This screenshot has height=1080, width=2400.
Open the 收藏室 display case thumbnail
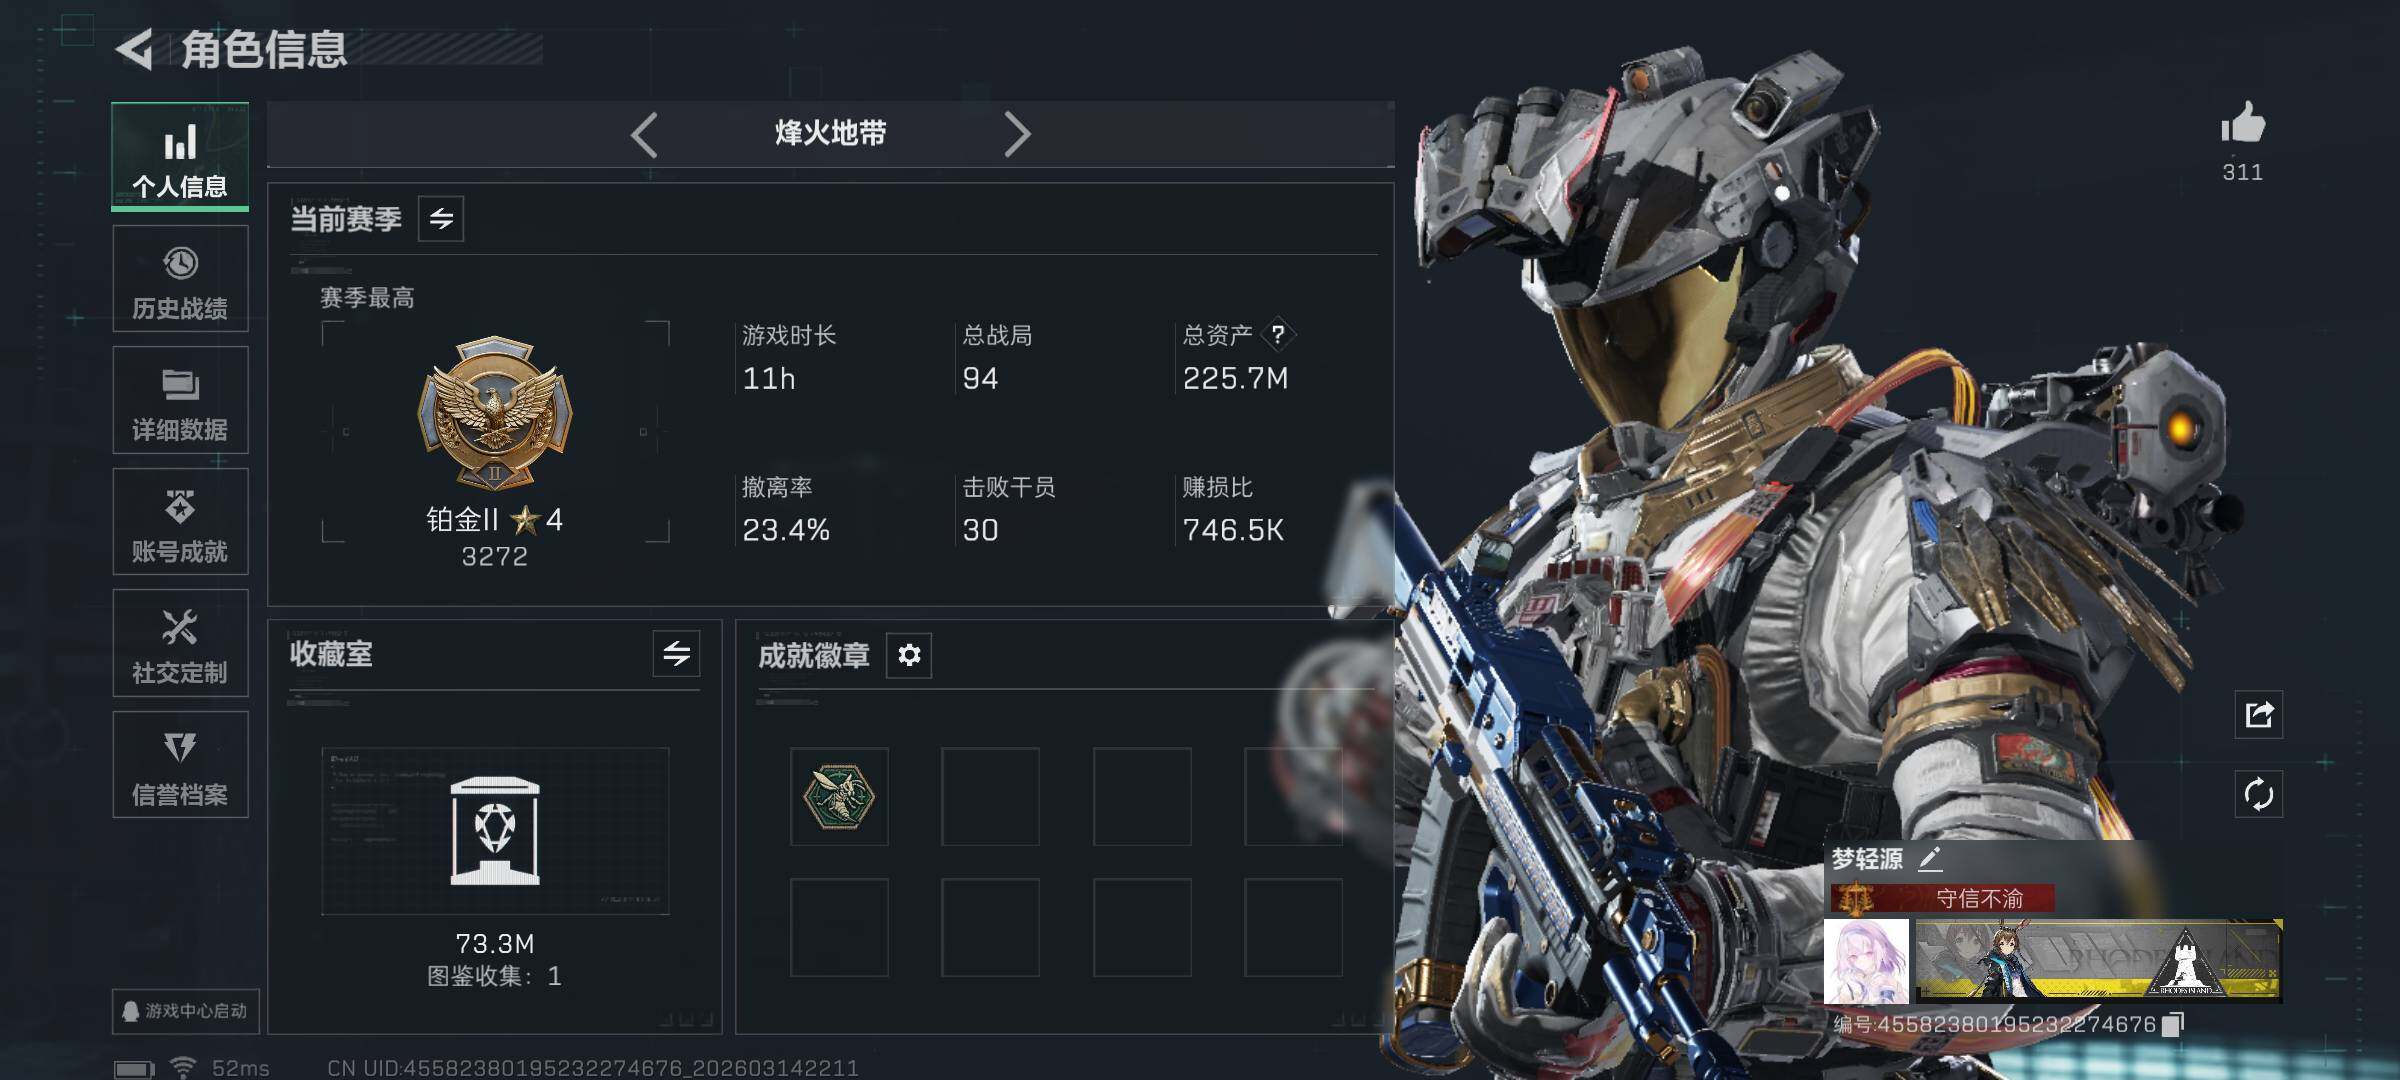click(x=495, y=831)
